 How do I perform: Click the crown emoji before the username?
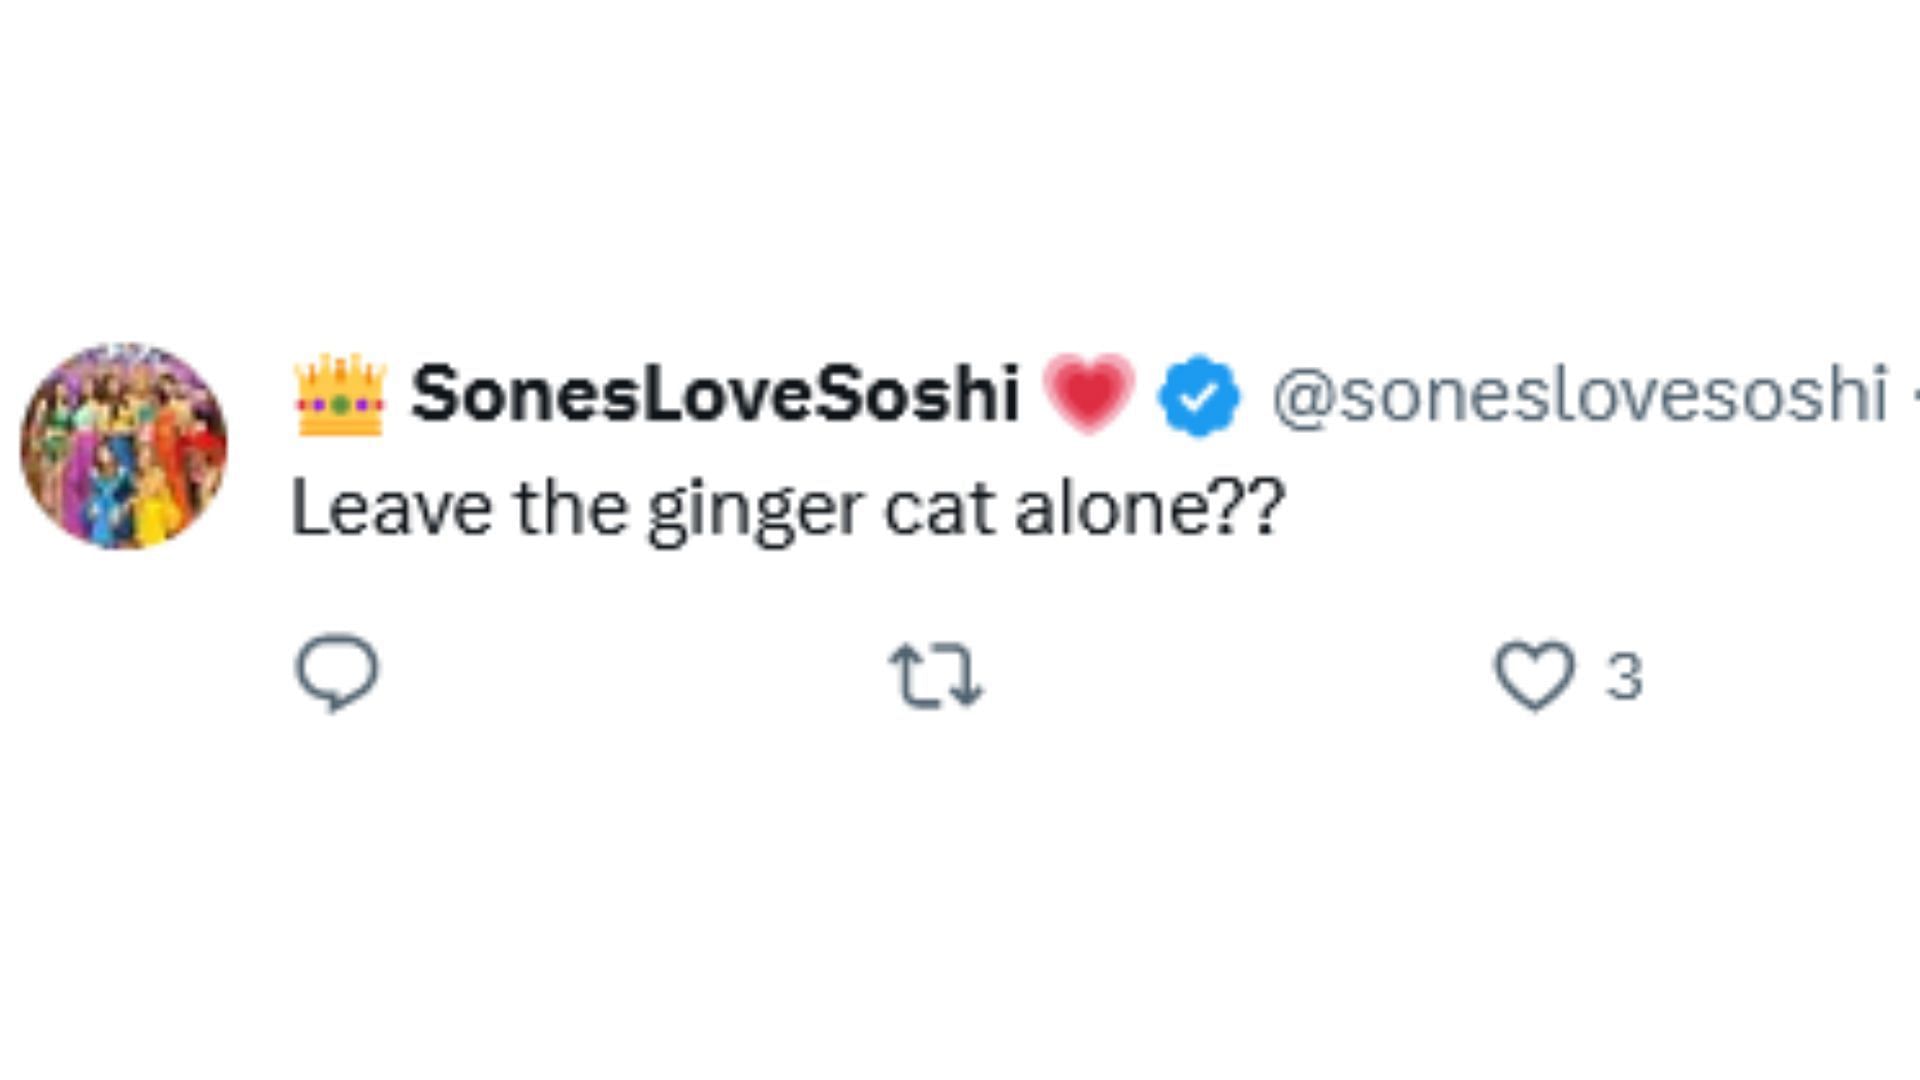point(340,396)
